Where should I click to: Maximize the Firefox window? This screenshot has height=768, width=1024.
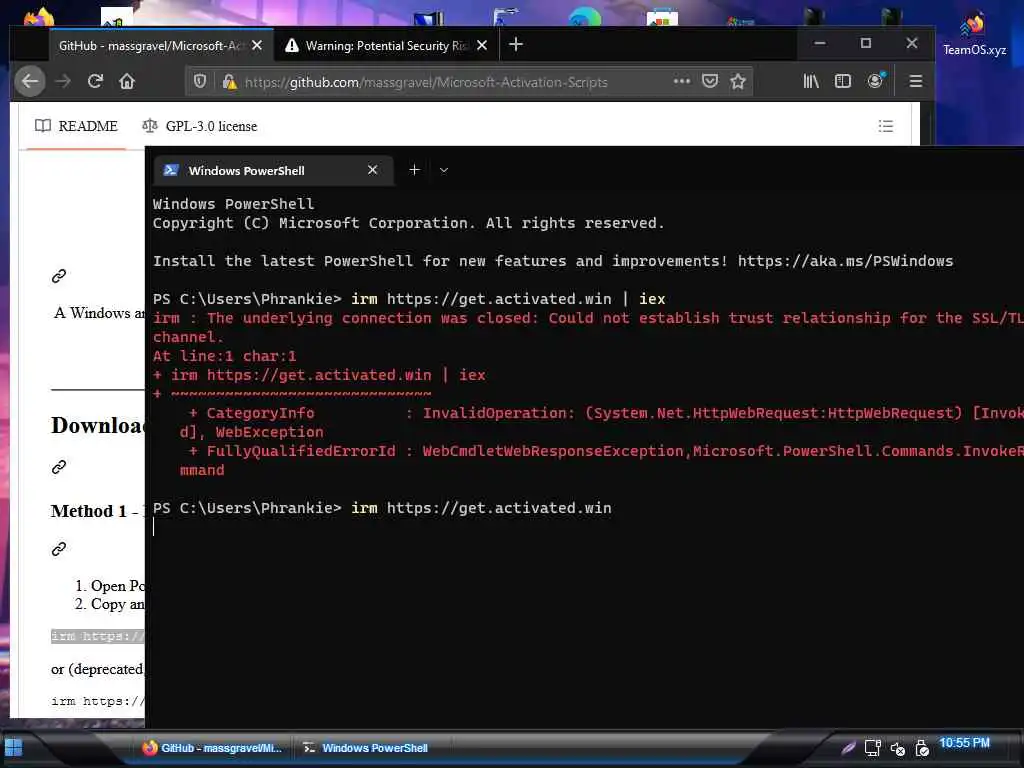coord(866,43)
